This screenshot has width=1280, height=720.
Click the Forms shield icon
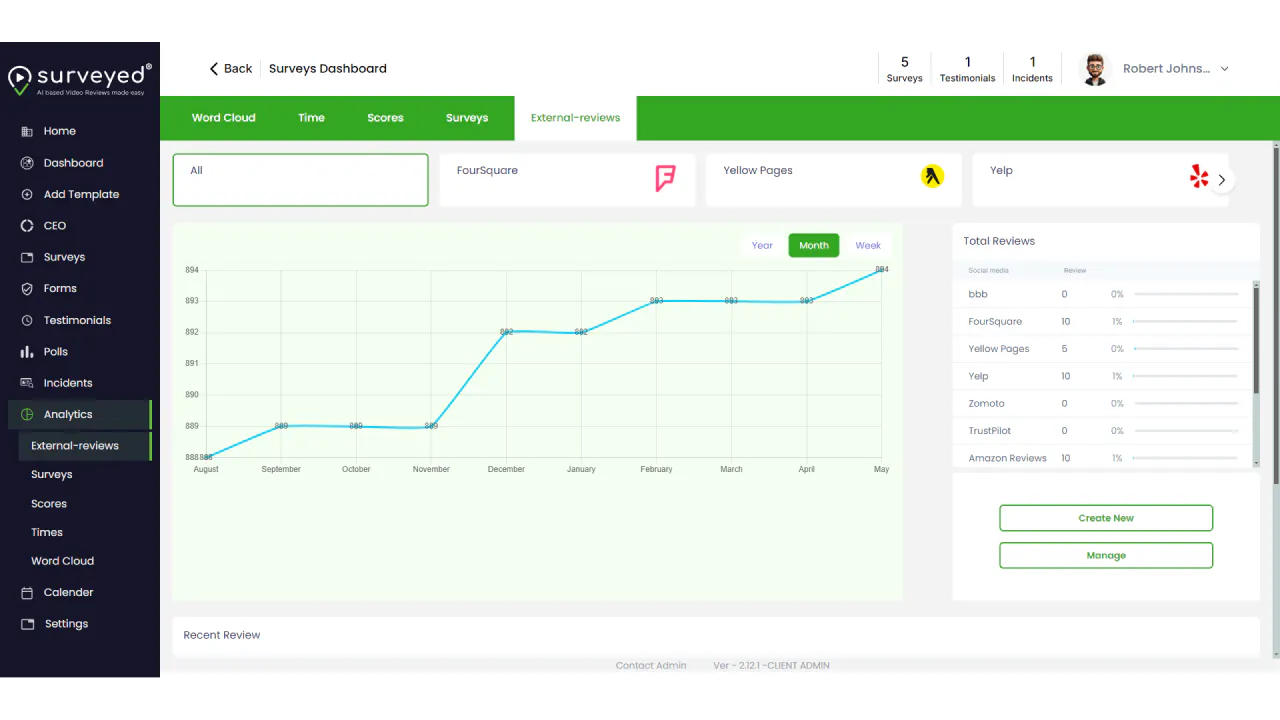[x=27, y=288]
